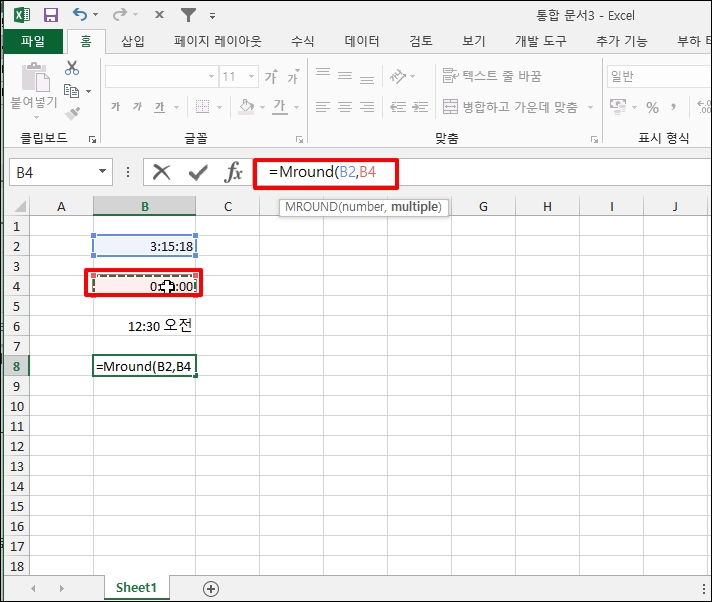
Task: Select cell B2 containing 3:15:18
Action: point(144,246)
